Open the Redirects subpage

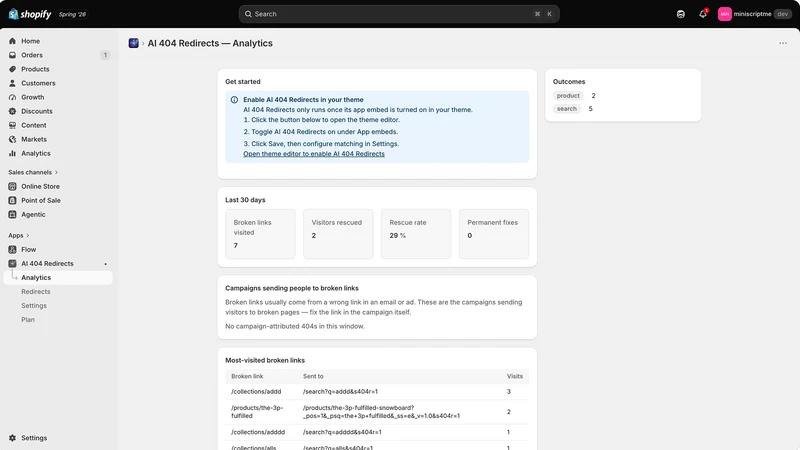tap(36, 292)
